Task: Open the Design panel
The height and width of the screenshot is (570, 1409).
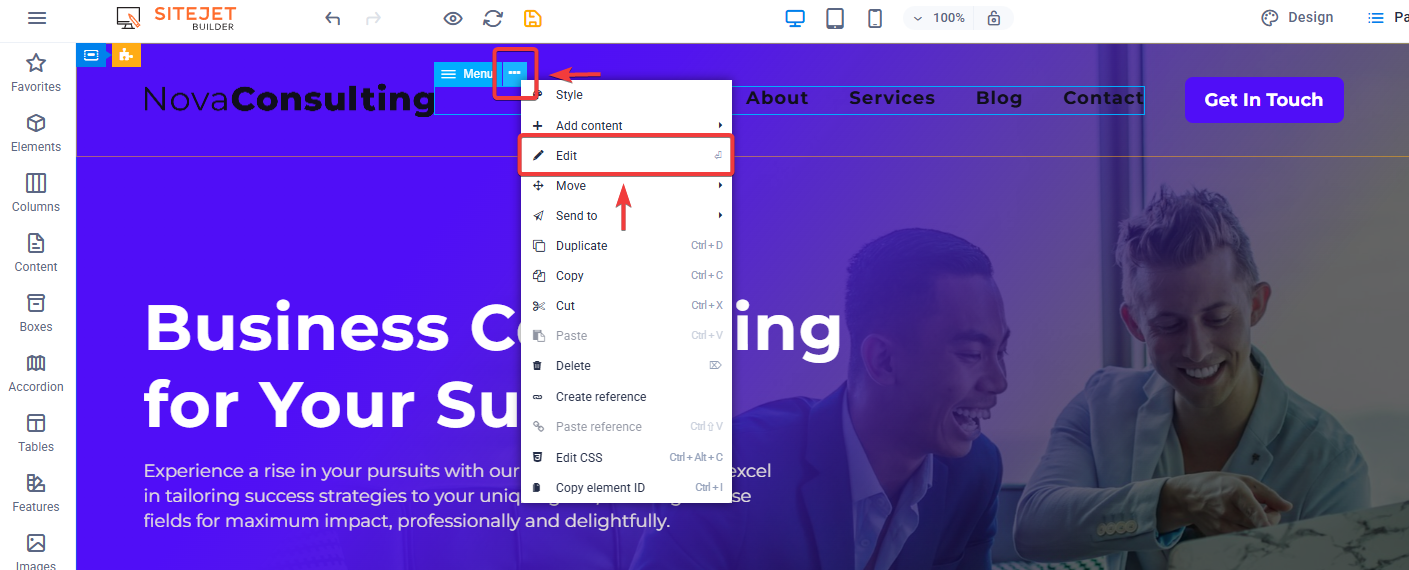Action: [1297, 18]
